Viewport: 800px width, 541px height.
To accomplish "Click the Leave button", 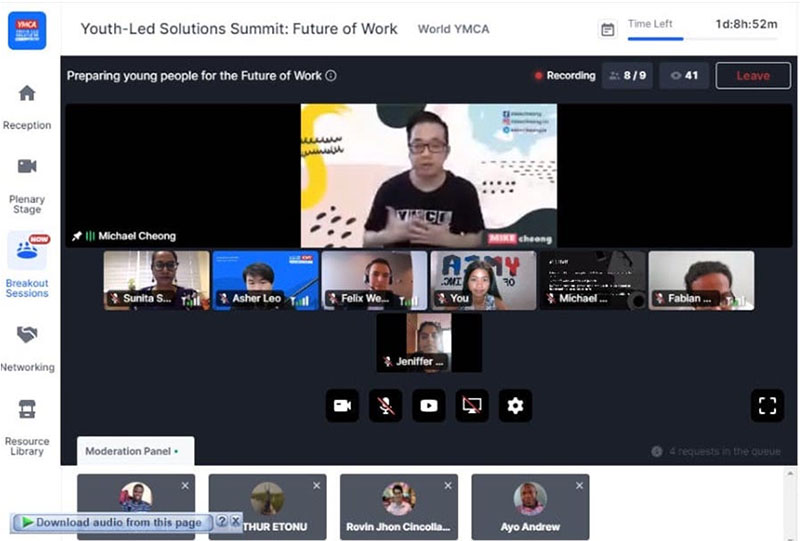I will (753, 76).
